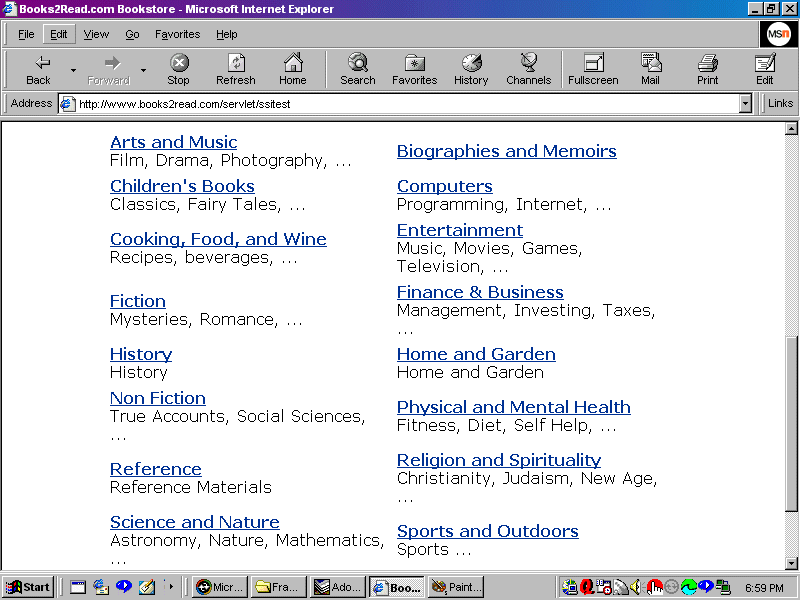Open Science and Nature link
The height and width of the screenshot is (600, 800).
click(x=194, y=522)
